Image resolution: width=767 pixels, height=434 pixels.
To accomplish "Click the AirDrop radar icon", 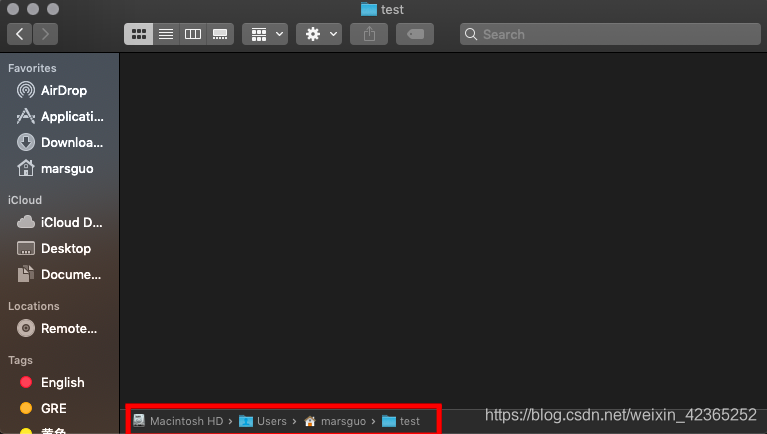I will [x=26, y=91].
